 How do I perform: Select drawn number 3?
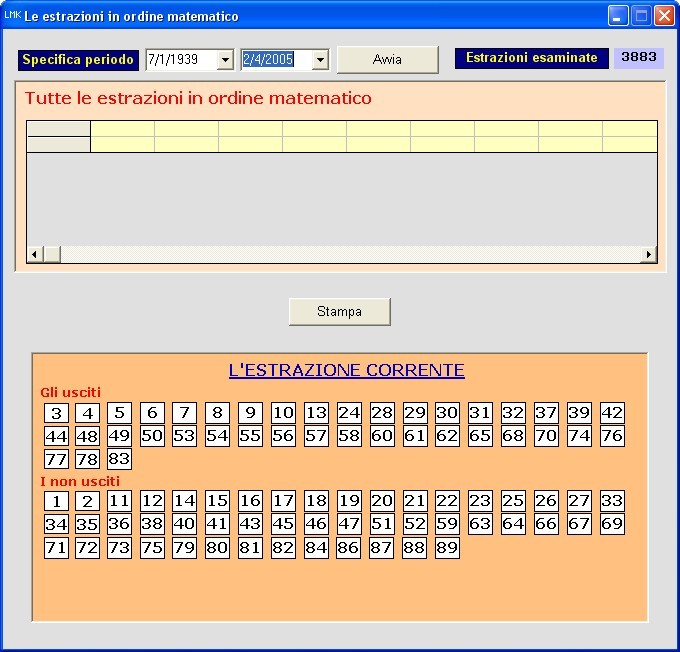[x=56, y=413]
